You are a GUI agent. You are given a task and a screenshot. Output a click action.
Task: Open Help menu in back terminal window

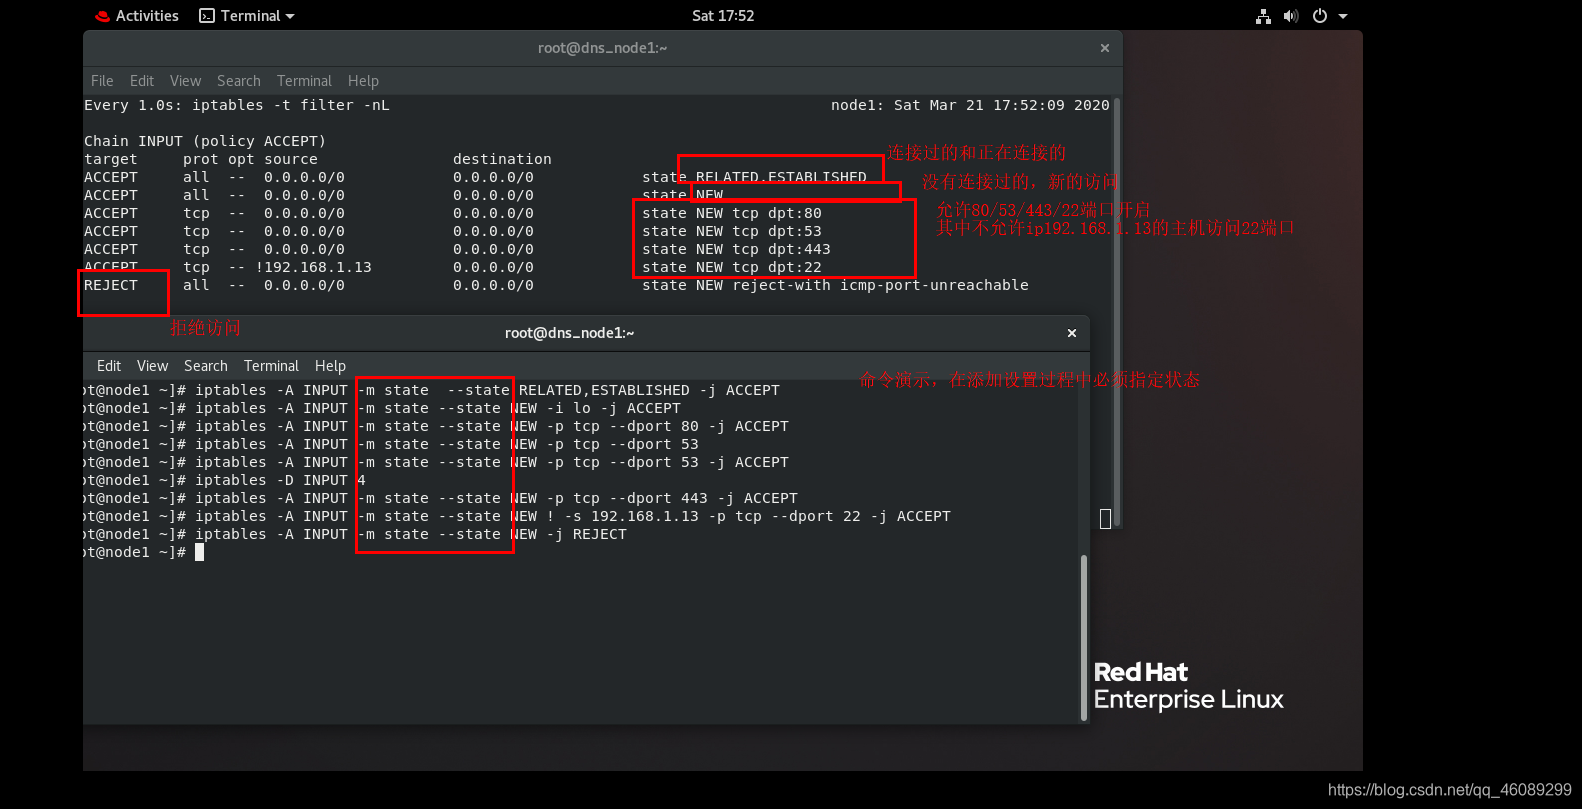363,81
